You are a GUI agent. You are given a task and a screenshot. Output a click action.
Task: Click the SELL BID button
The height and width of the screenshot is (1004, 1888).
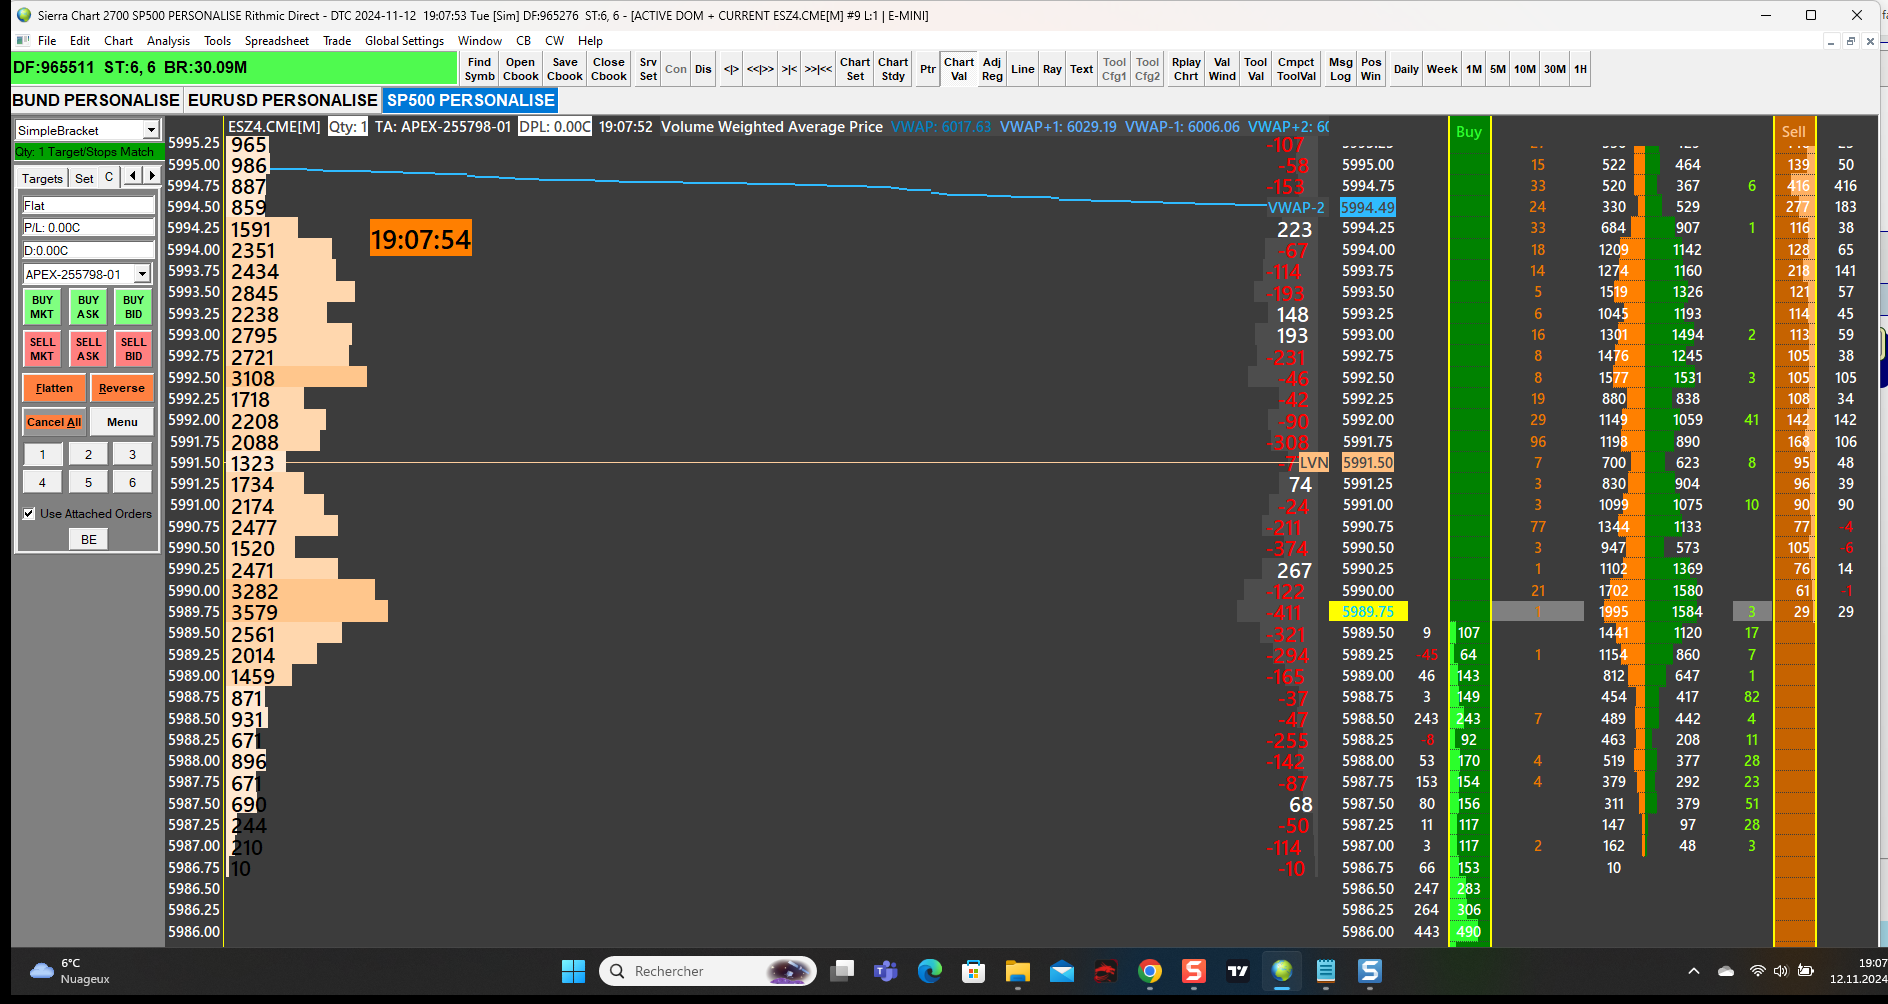(133, 349)
